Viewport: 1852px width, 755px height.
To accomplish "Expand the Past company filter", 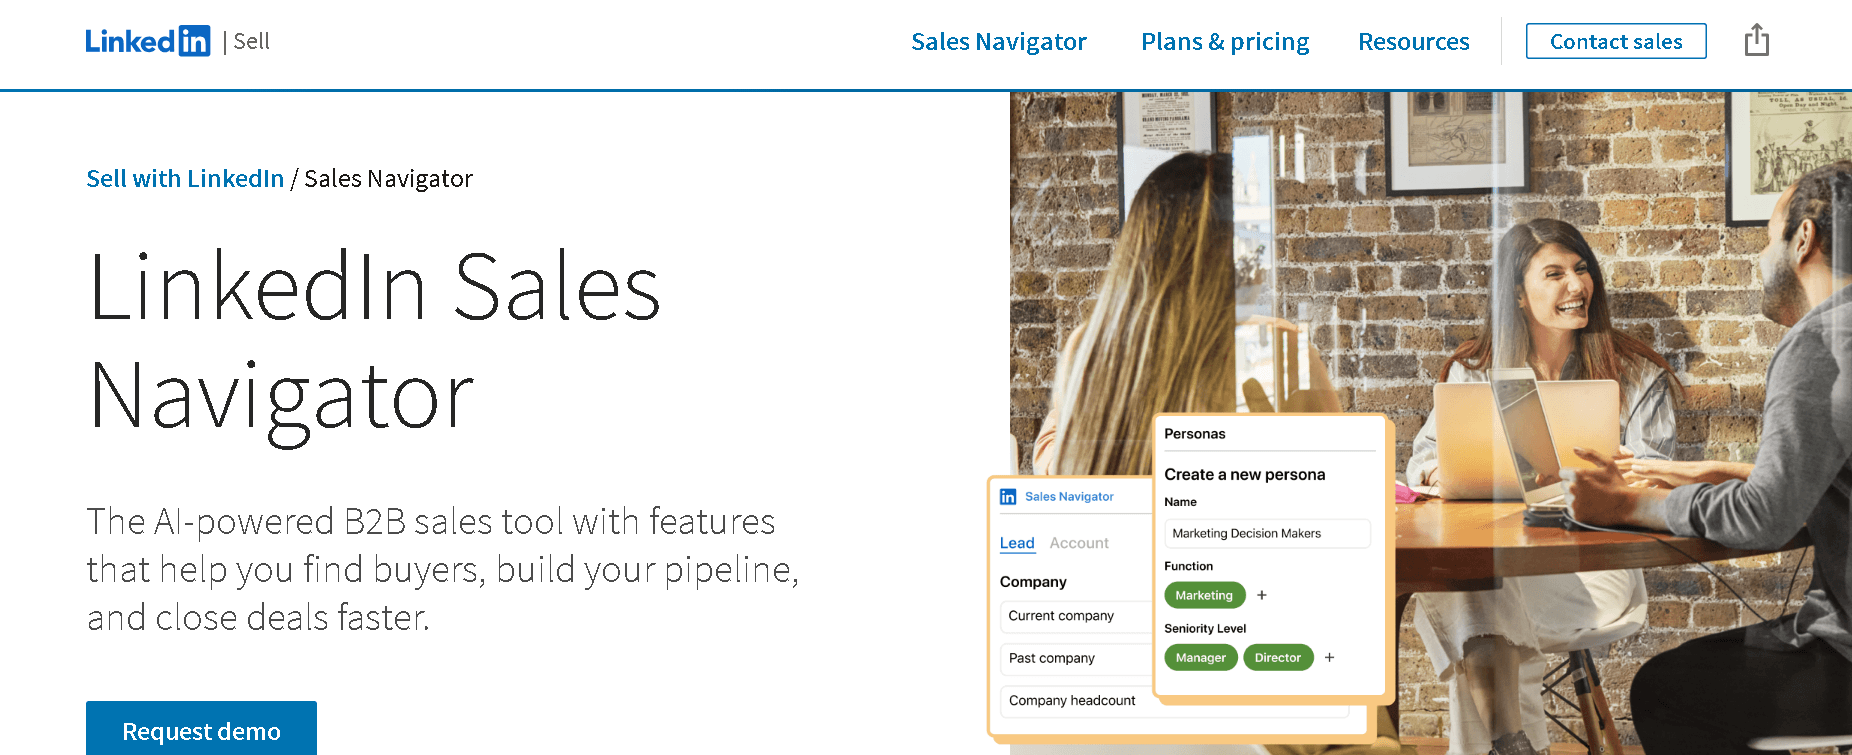I will pyautogui.click(x=1075, y=658).
